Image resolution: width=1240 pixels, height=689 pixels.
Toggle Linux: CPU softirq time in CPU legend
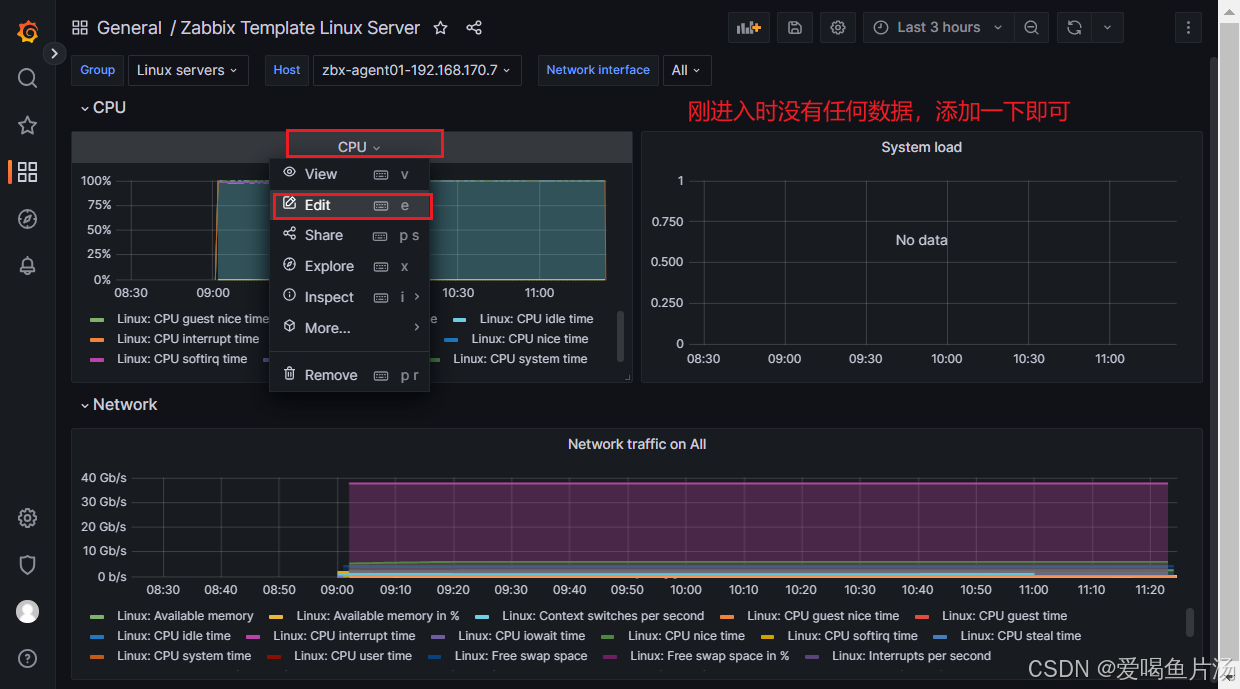tap(182, 359)
